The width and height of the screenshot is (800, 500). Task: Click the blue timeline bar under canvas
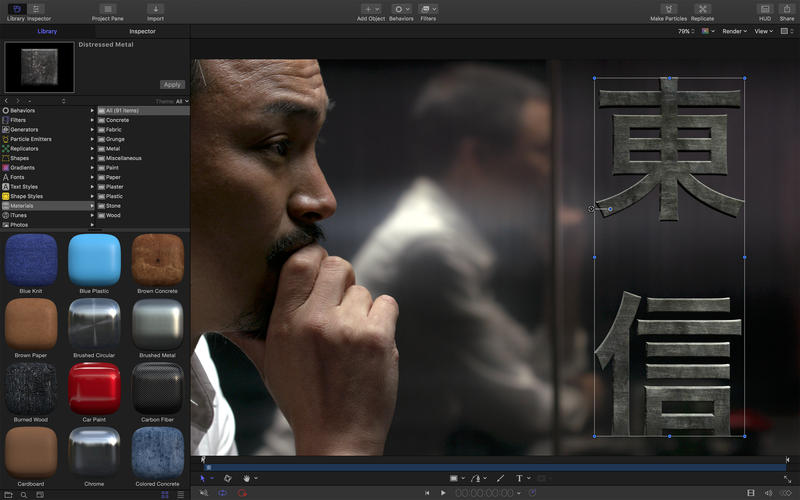click(495, 467)
